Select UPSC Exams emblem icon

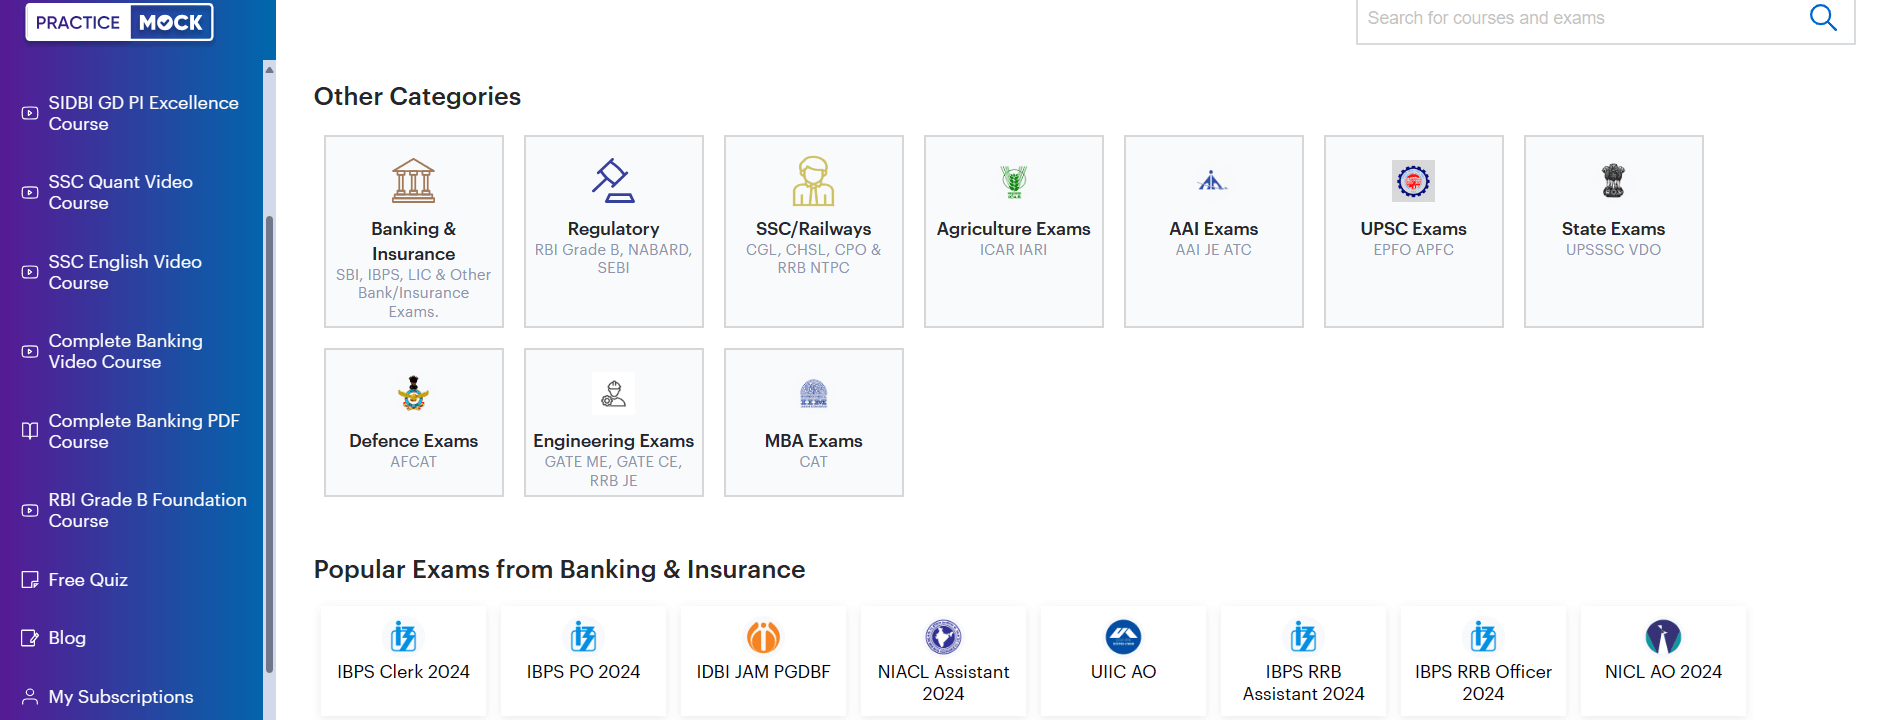(x=1413, y=181)
